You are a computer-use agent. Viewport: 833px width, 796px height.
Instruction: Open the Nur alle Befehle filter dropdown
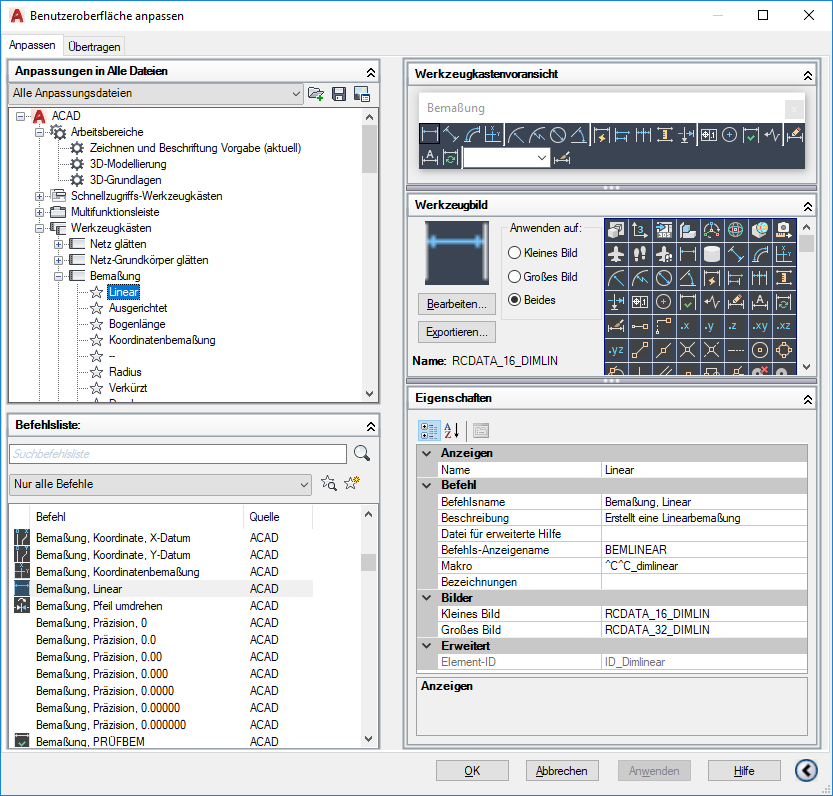pyautogui.click(x=160, y=484)
